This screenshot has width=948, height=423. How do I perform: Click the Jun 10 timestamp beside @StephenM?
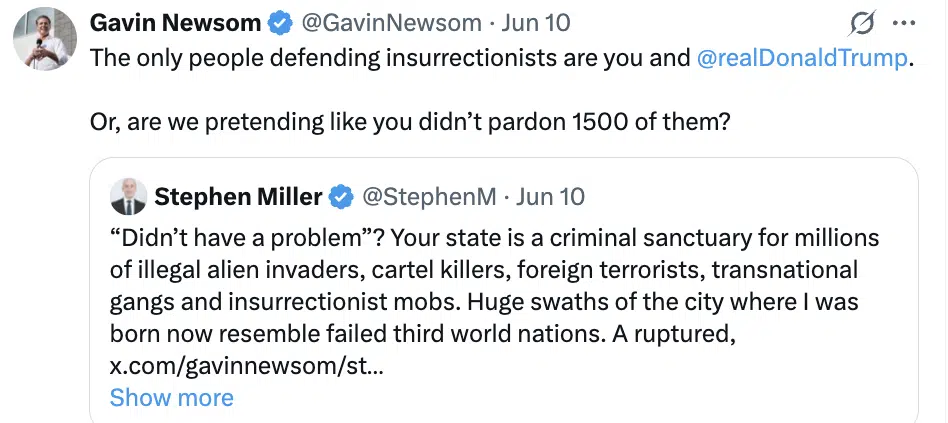coord(550,197)
